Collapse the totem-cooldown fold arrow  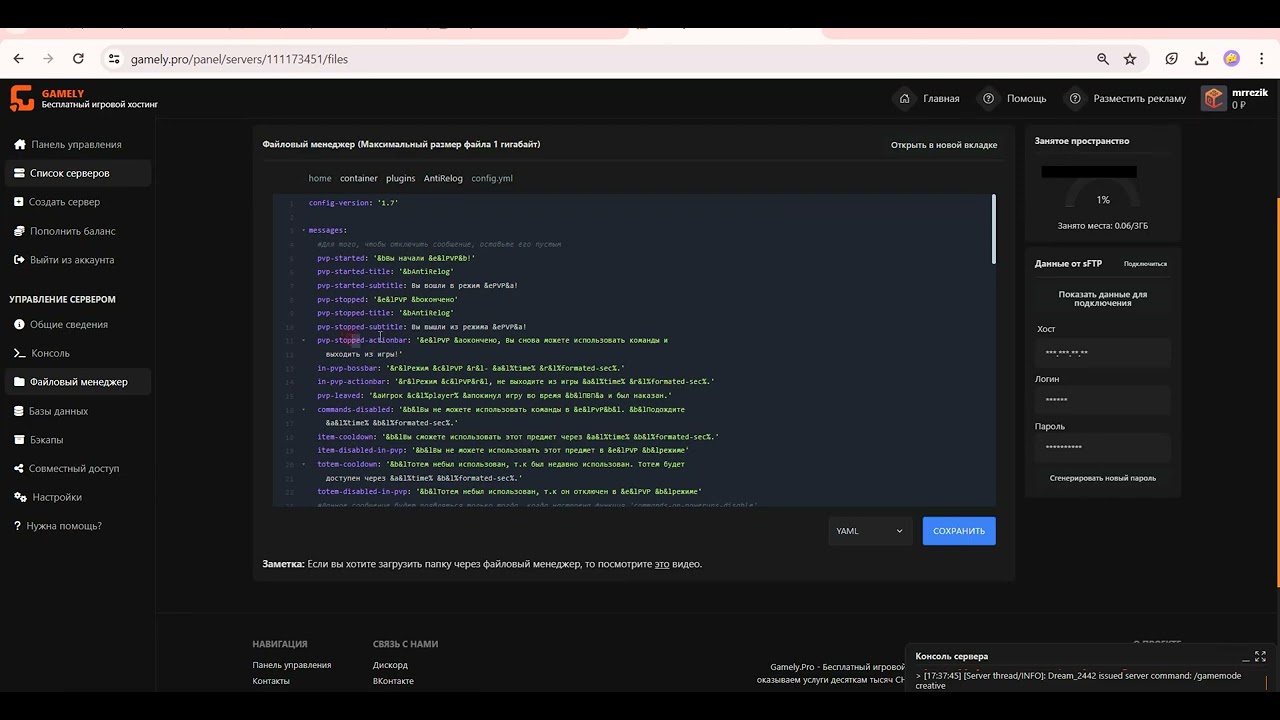(304, 464)
